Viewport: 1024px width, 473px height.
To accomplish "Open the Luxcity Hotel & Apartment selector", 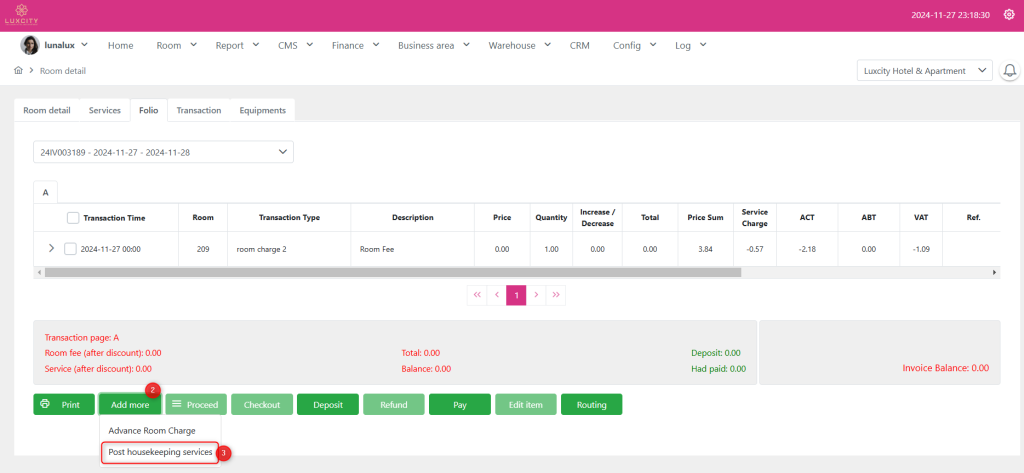I will (924, 71).
